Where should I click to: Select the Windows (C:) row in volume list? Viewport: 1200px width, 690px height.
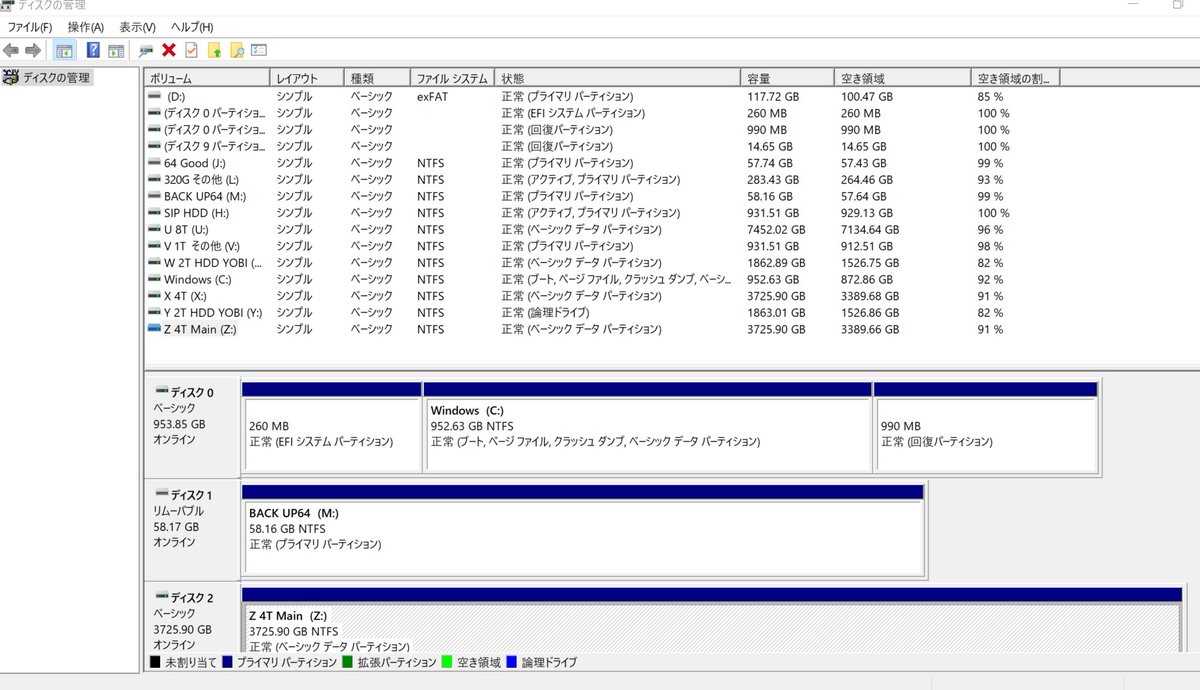(x=197, y=280)
